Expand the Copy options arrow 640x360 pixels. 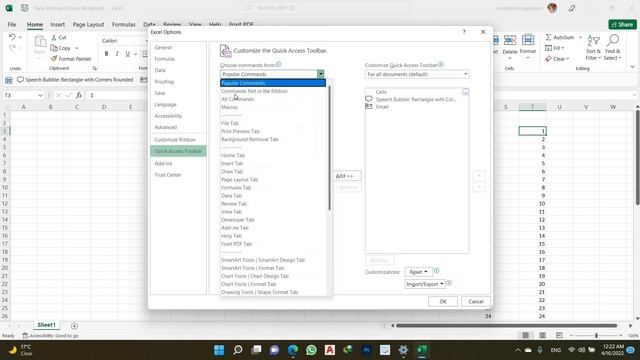coord(76,48)
